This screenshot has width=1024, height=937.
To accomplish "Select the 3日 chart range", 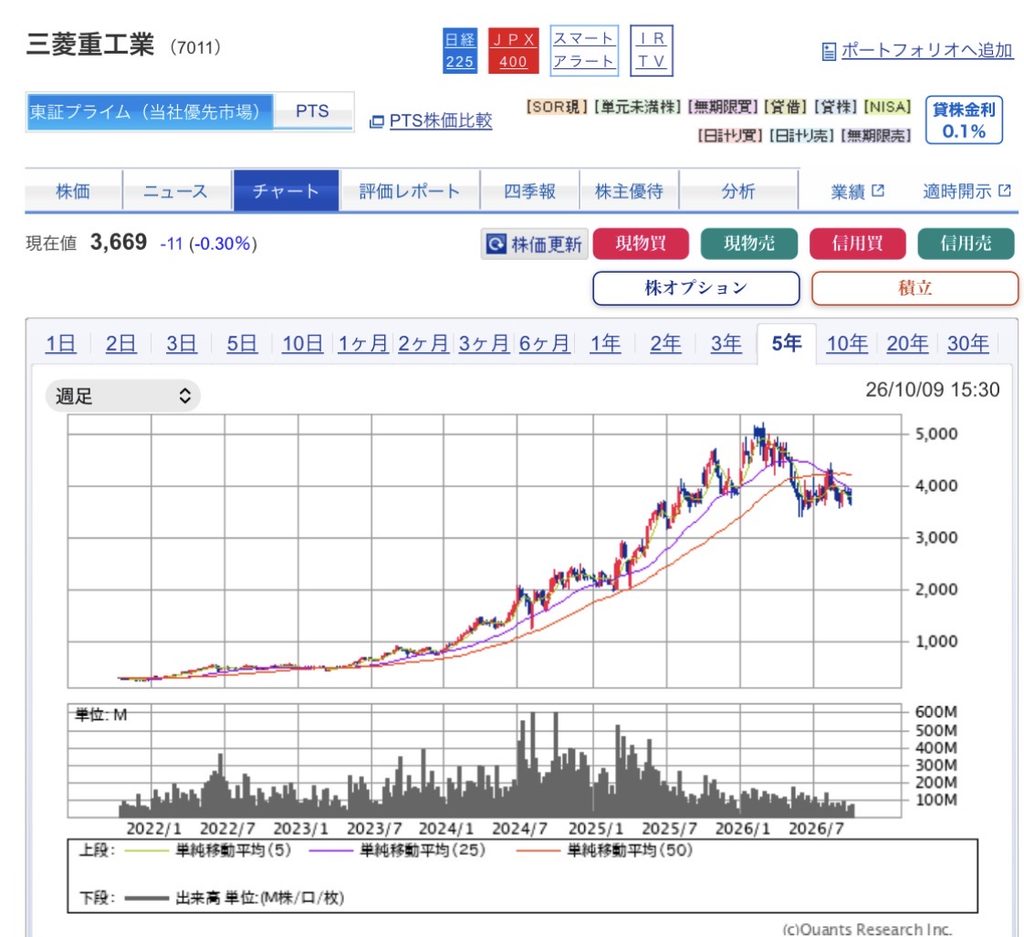I will coord(181,343).
